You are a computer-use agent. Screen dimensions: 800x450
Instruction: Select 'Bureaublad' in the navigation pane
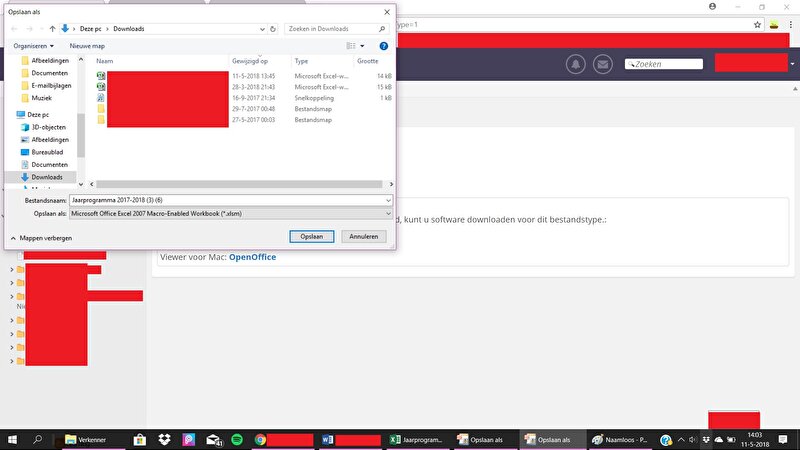(47, 152)
